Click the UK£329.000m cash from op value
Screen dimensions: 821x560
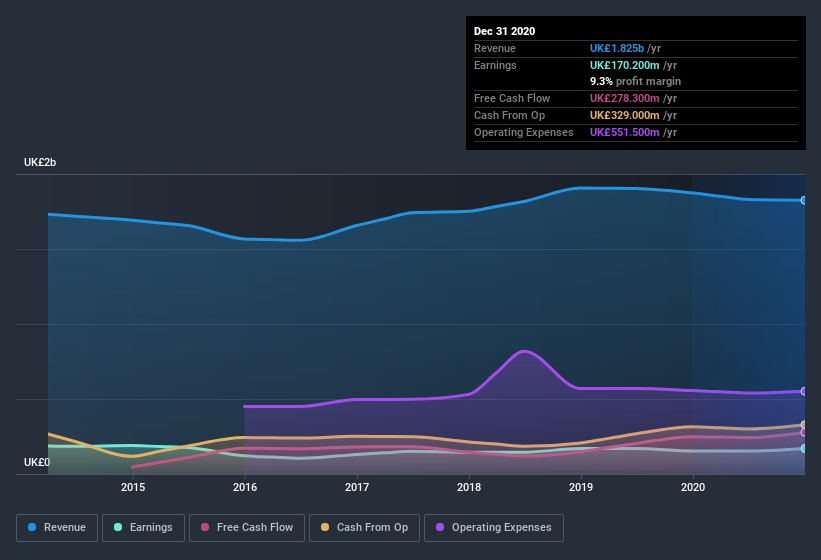point(625,115)
